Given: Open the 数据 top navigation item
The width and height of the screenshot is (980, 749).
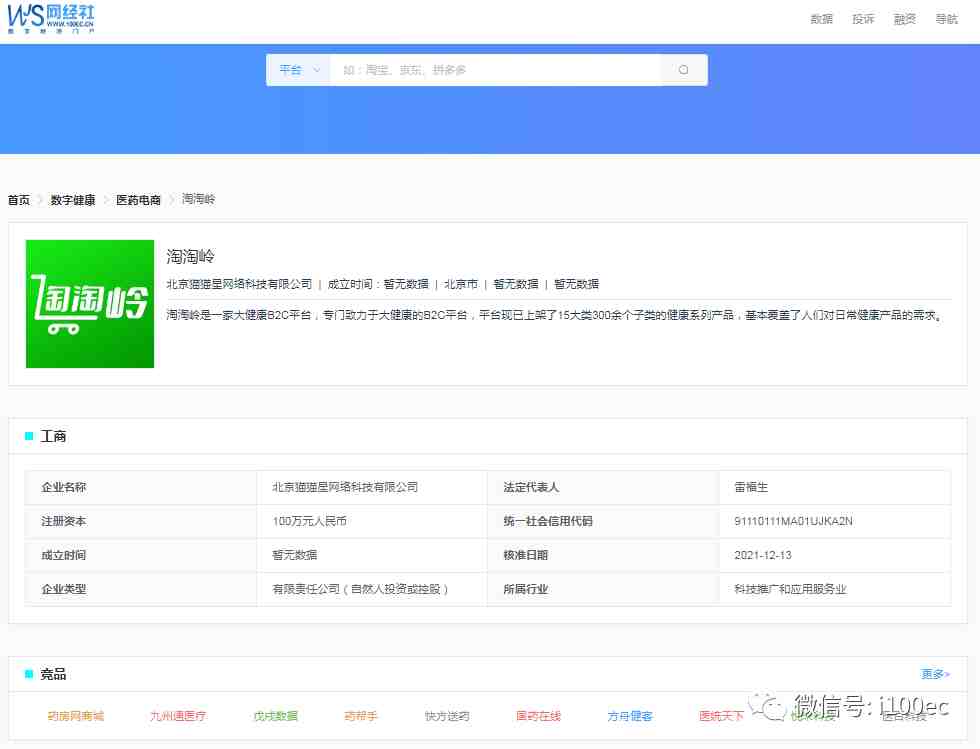Looking at the screenshot, I should click(x=821, y=19).
